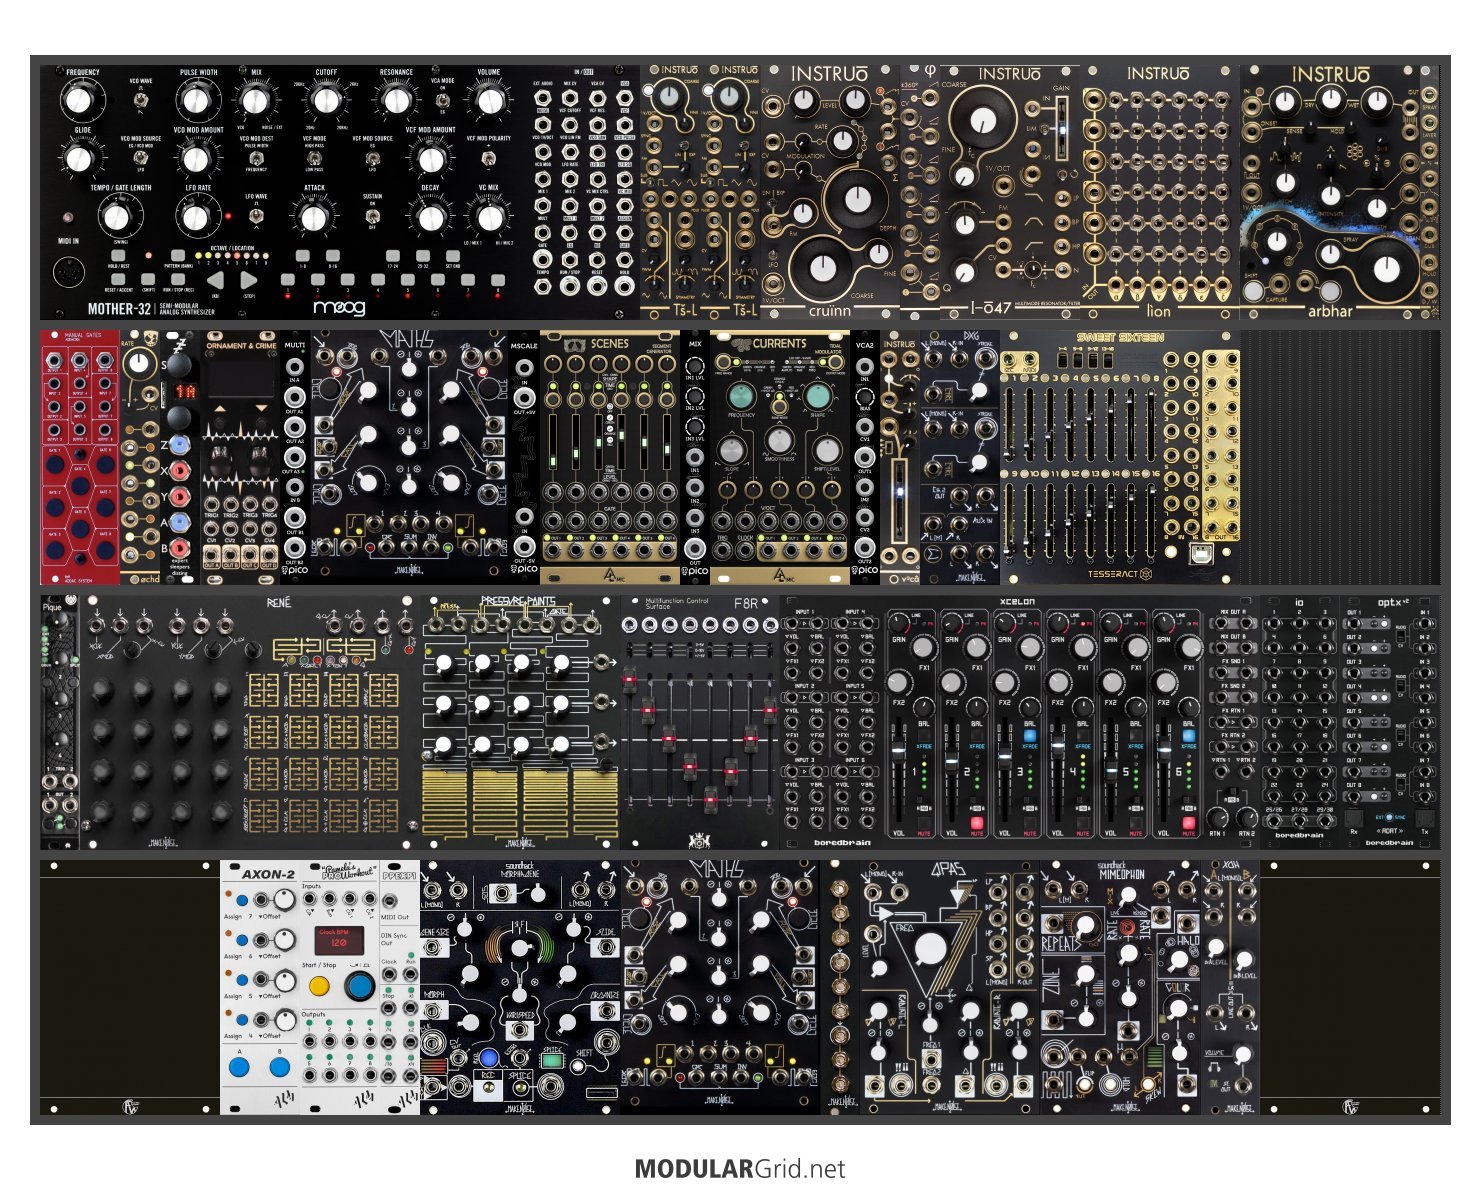Click the MOTHER-32 name label
The width and height of the screenshot is (1481, 1190).
[x=119, y=309]
